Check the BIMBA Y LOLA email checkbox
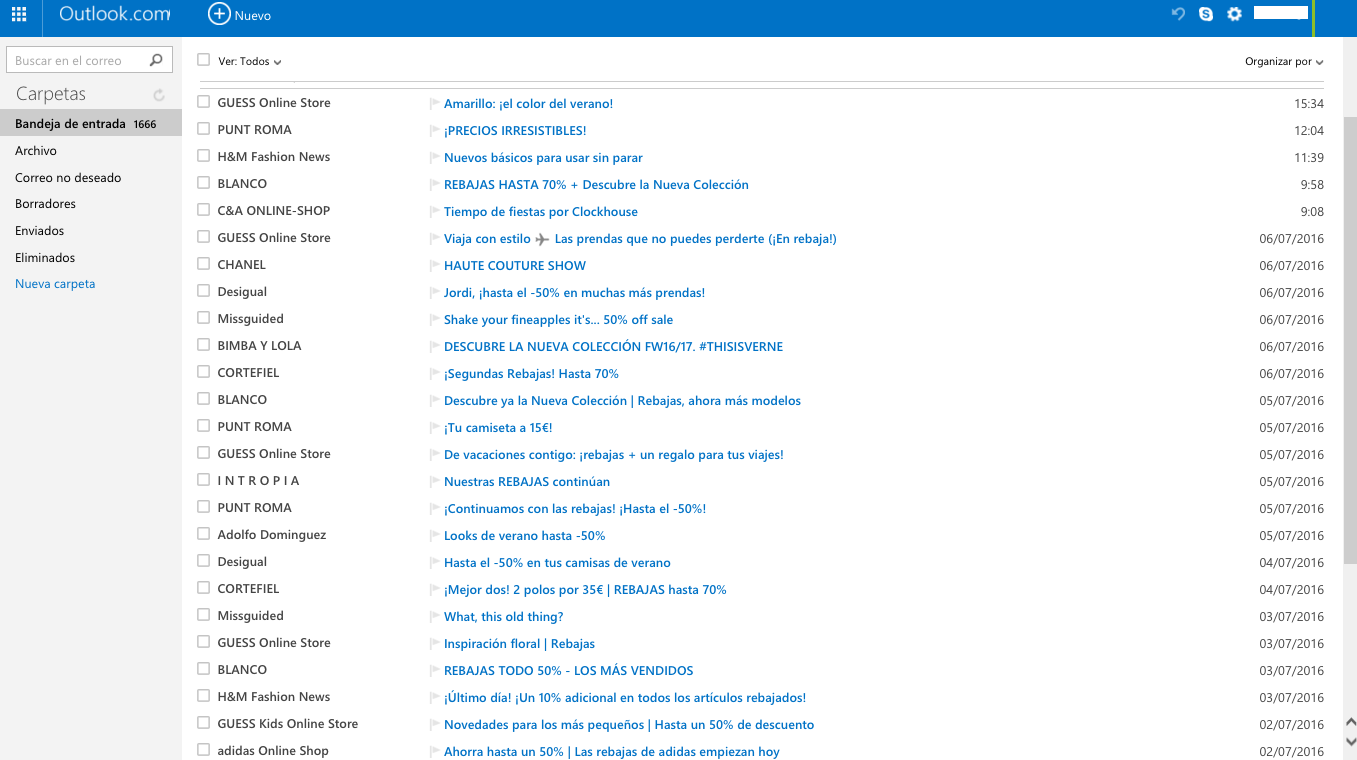The image size is (1357, 760). [x=204, y=345]
